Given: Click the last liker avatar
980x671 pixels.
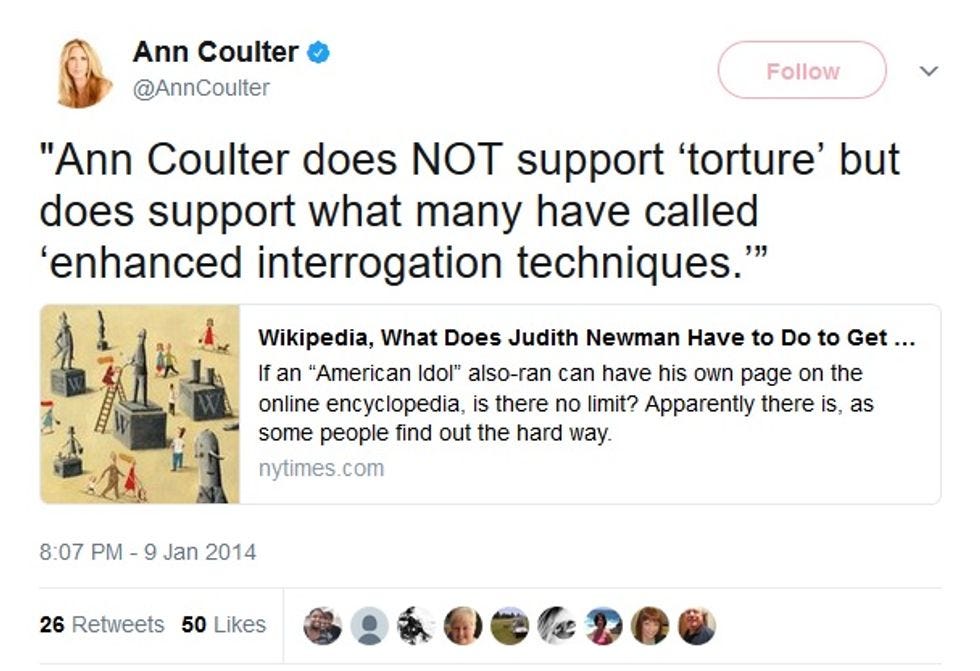Looking at the screenshot, I should point(697,625).
